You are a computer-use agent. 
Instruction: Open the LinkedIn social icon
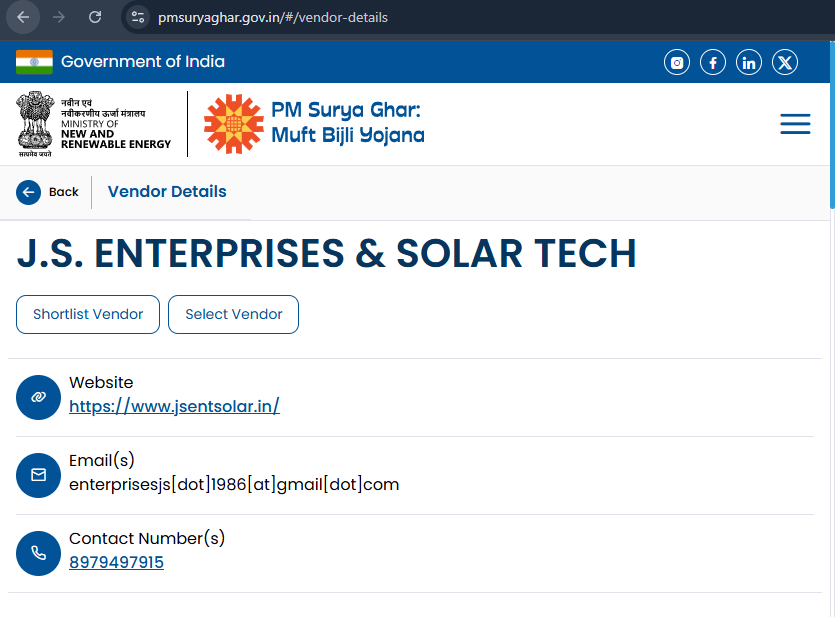[749, 62]
